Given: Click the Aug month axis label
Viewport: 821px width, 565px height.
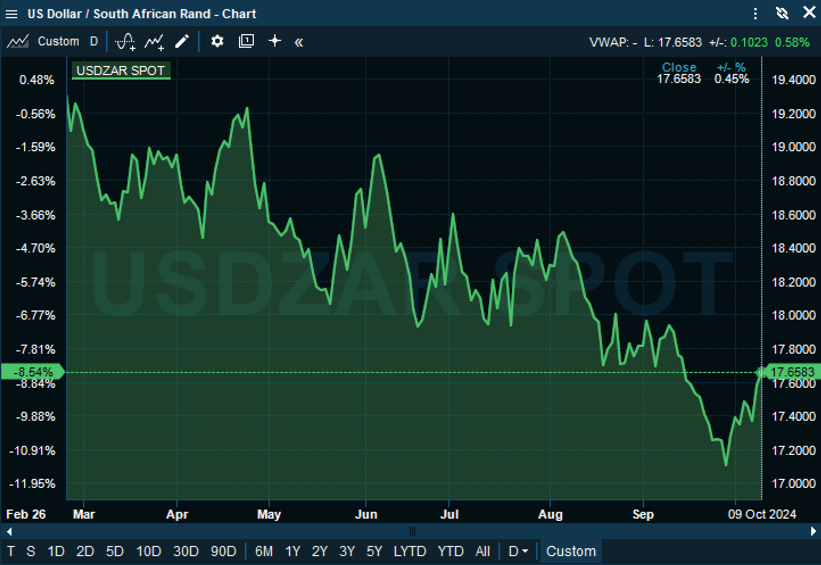Looking at the screenshot, I should 550,514.
